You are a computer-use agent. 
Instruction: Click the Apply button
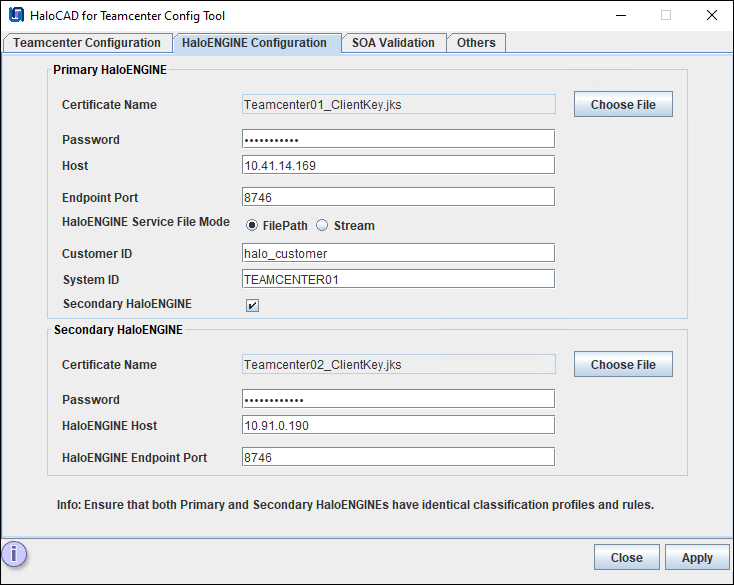click(x=697, y=557)
